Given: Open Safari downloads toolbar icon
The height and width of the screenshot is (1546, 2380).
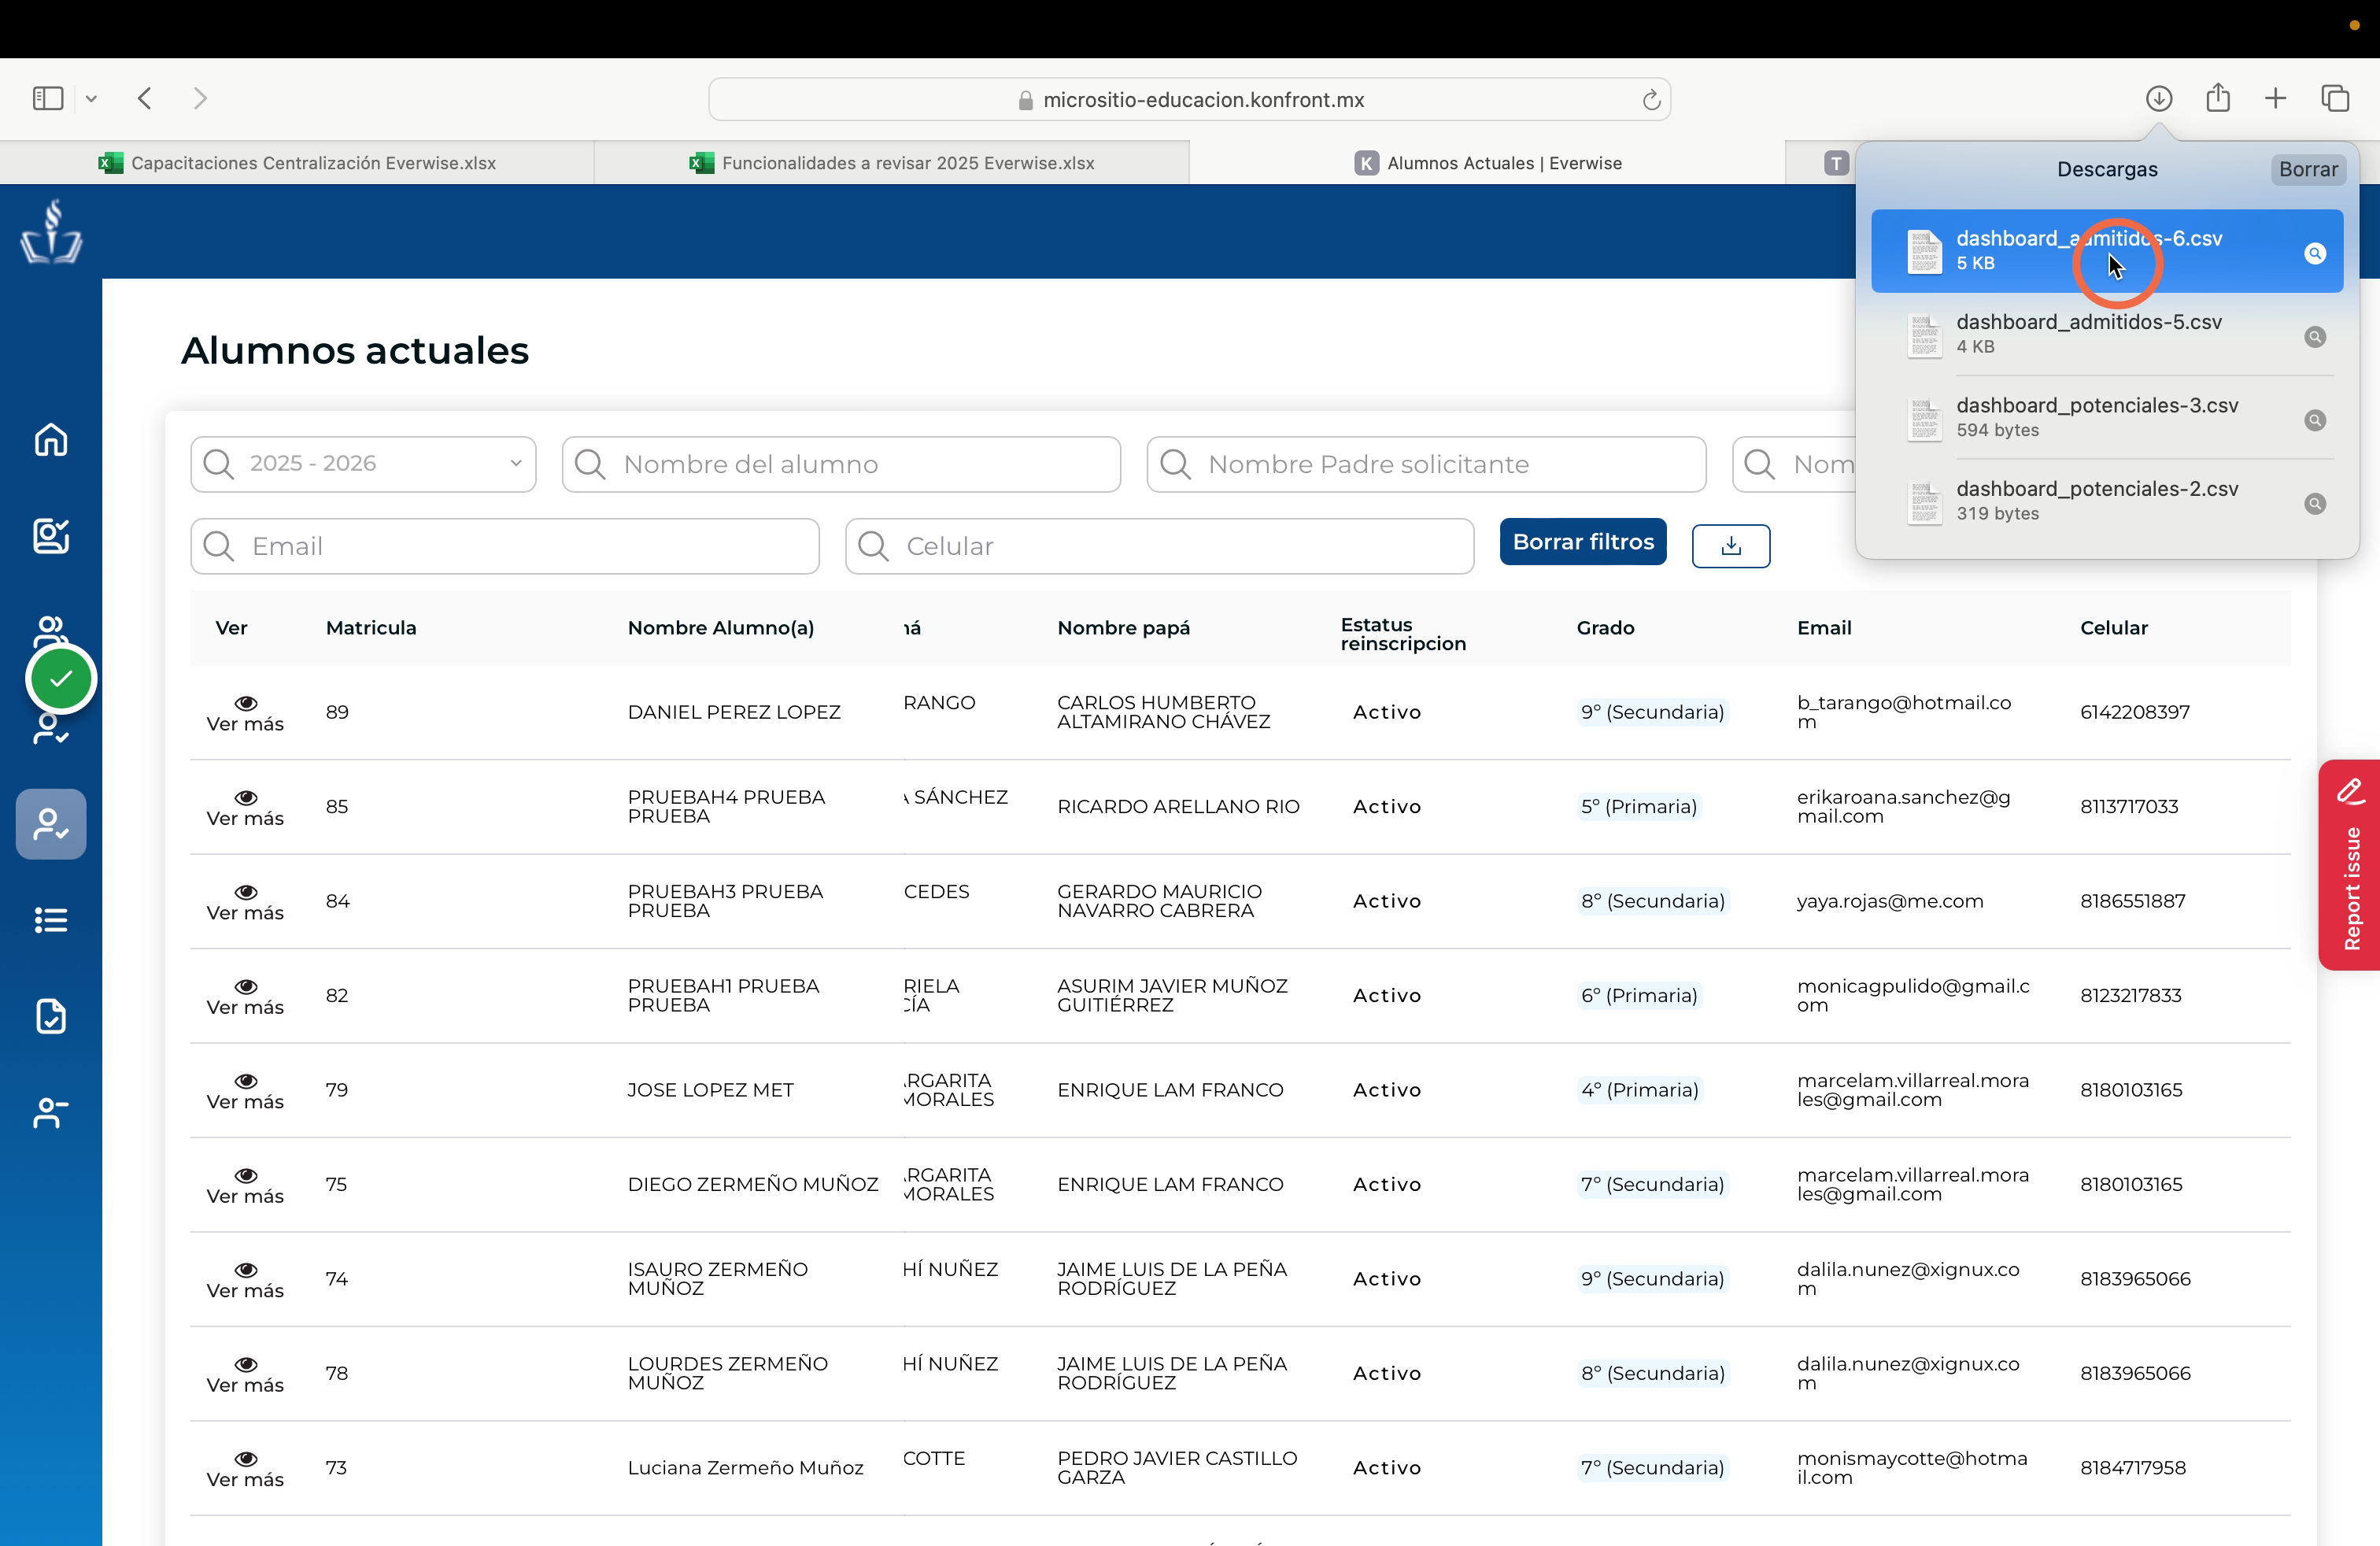Looking at the screenshot, I should 2159,98.
